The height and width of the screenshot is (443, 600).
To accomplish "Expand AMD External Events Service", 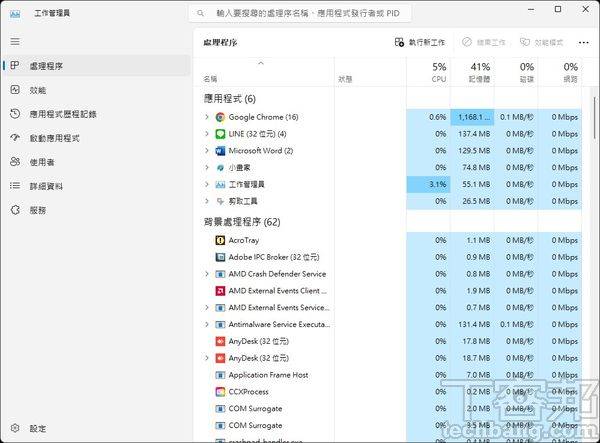I will [x=207, y=308].
